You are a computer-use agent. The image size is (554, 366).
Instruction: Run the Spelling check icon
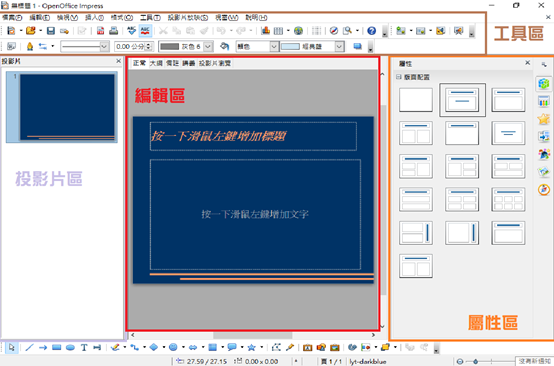click(131, 31)
